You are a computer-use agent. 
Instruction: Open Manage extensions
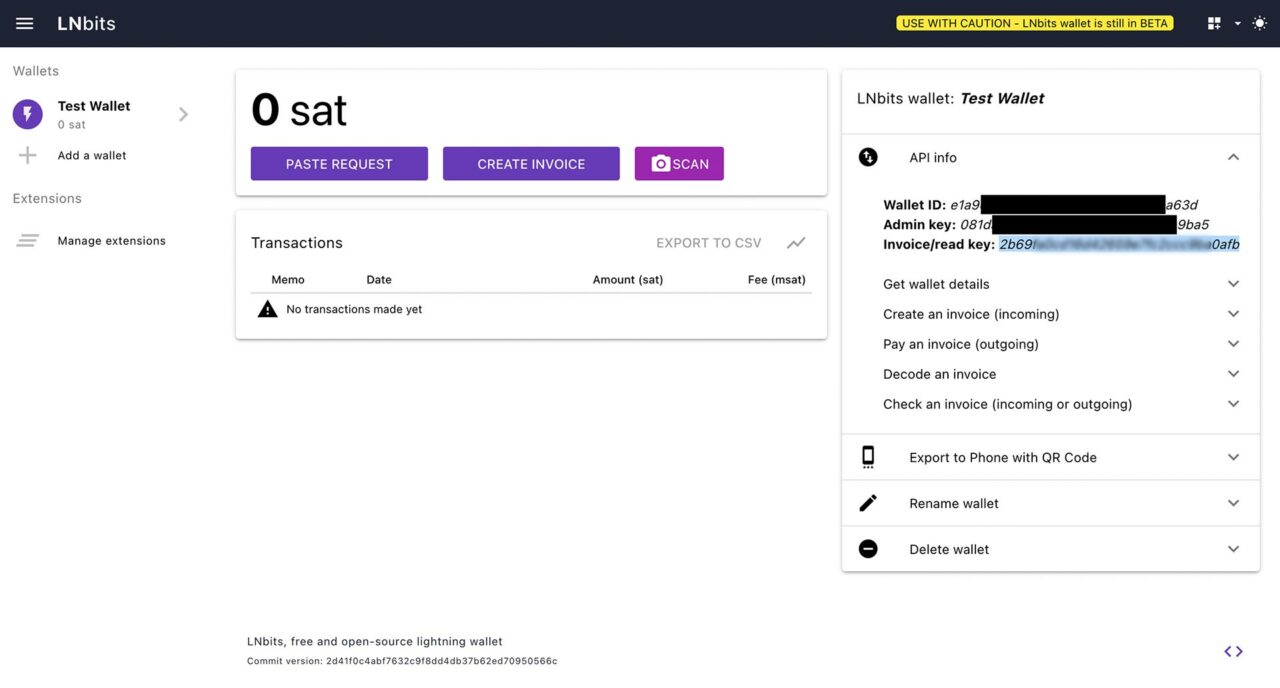112,240
